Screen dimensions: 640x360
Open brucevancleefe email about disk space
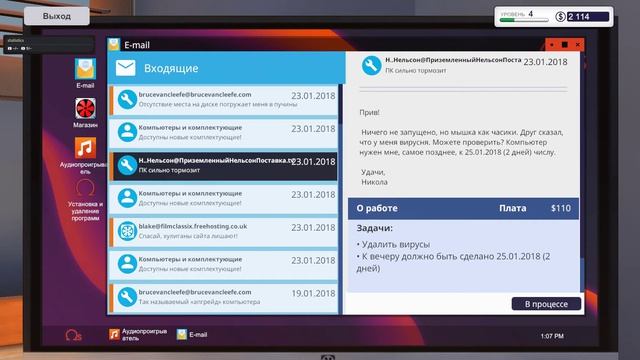point(224,100)
